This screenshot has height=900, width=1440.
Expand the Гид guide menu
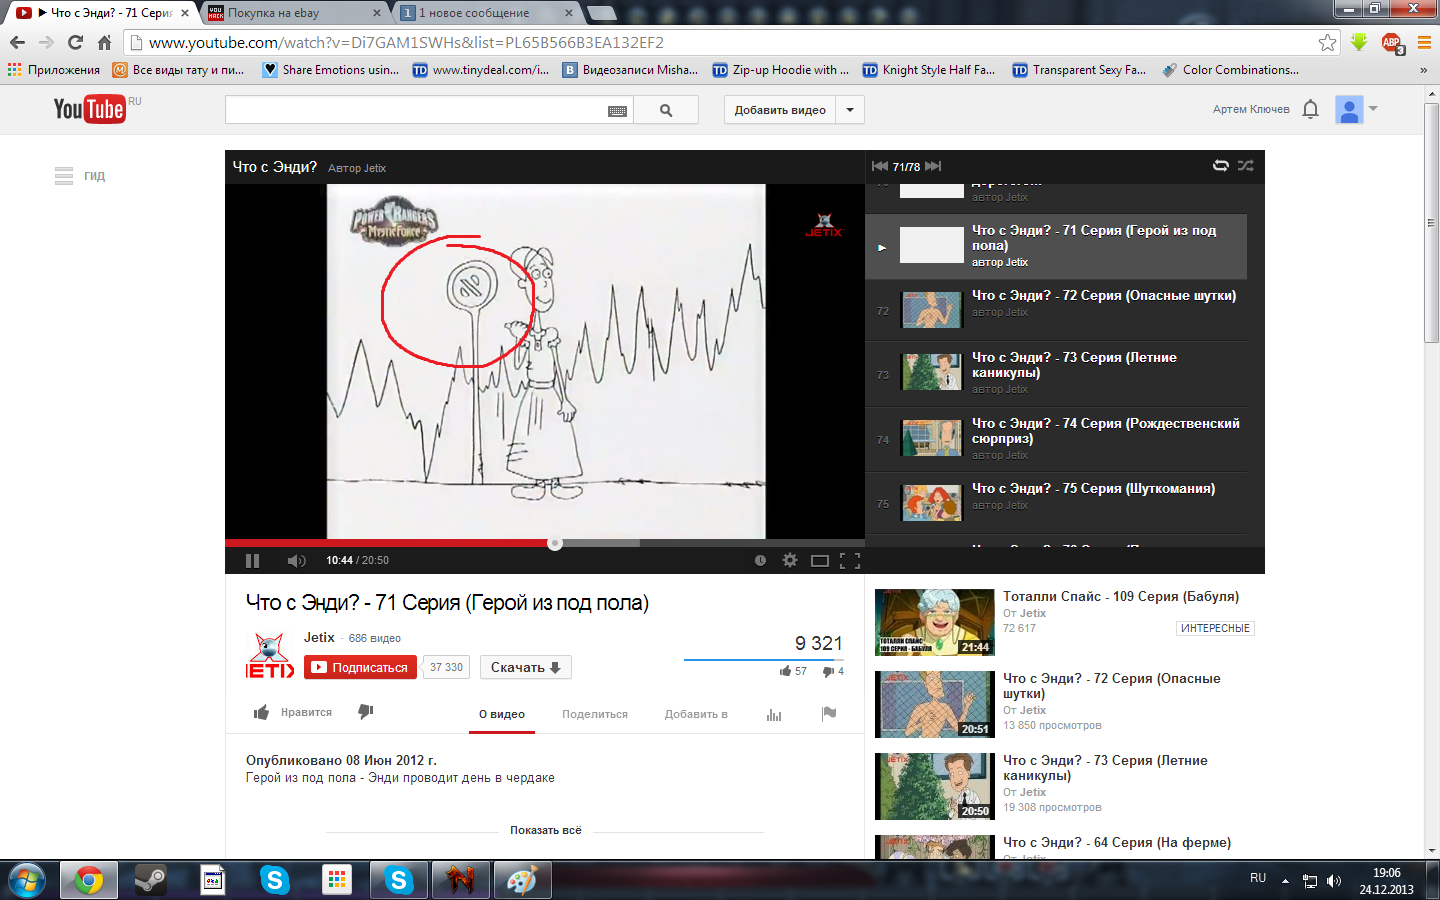(80, 176)
